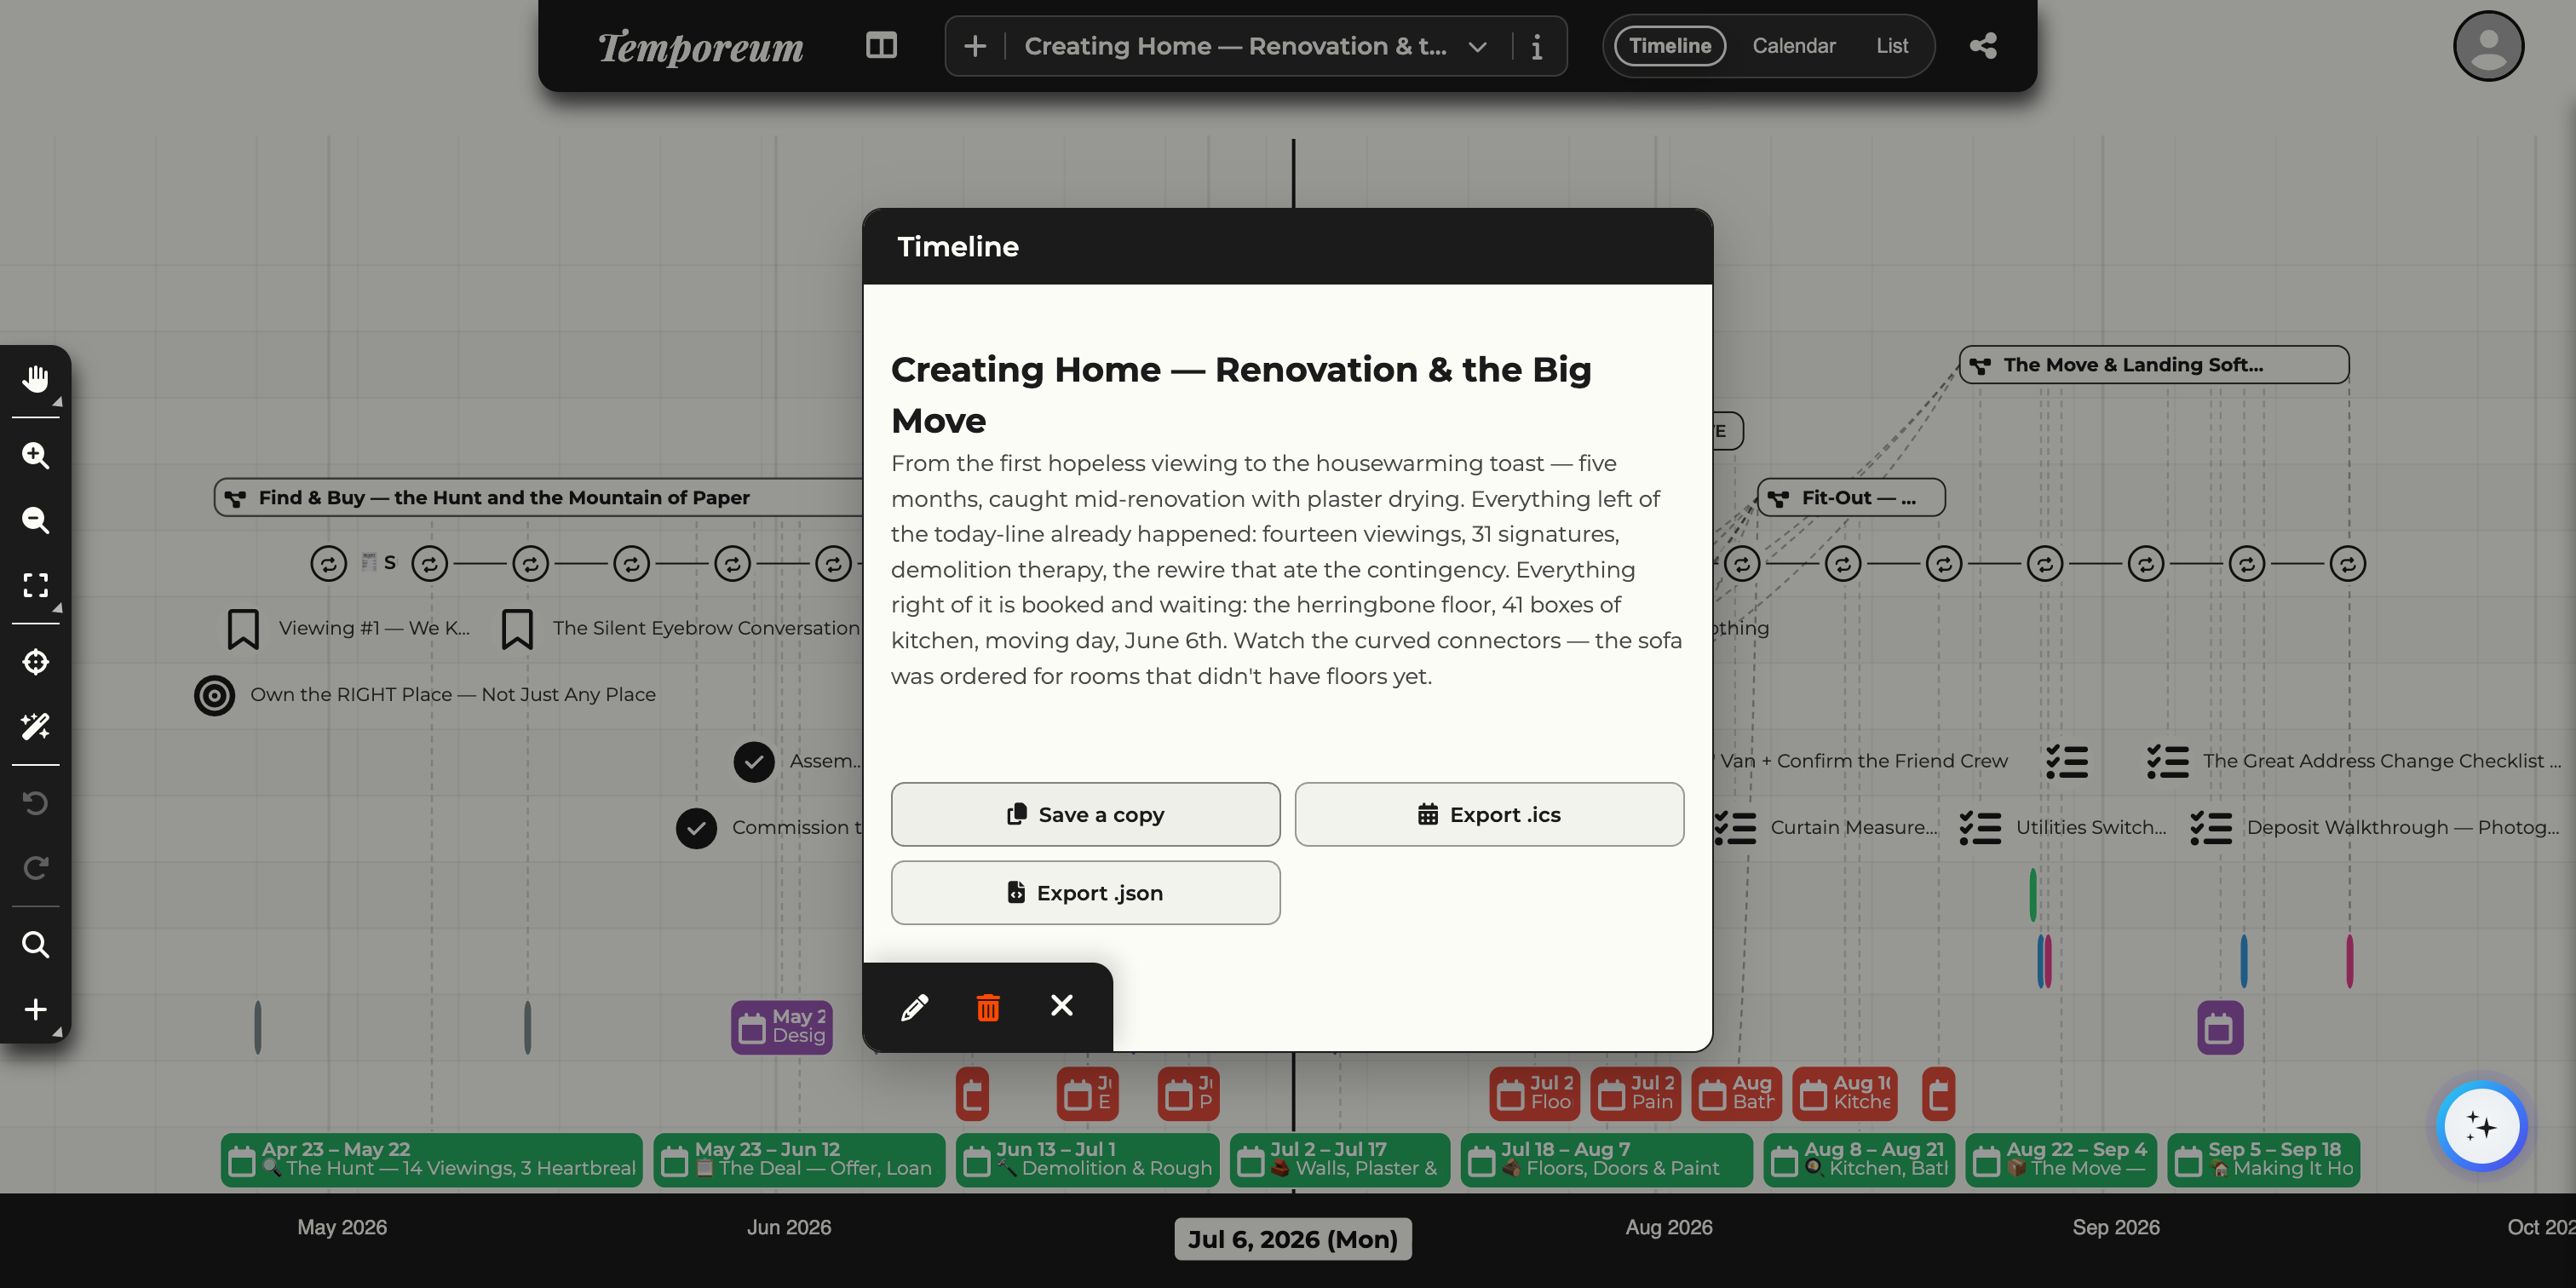Viewport: 2576px width, 1288px height.
Task: Switch to Timeline view
Action: (1670, 46)
